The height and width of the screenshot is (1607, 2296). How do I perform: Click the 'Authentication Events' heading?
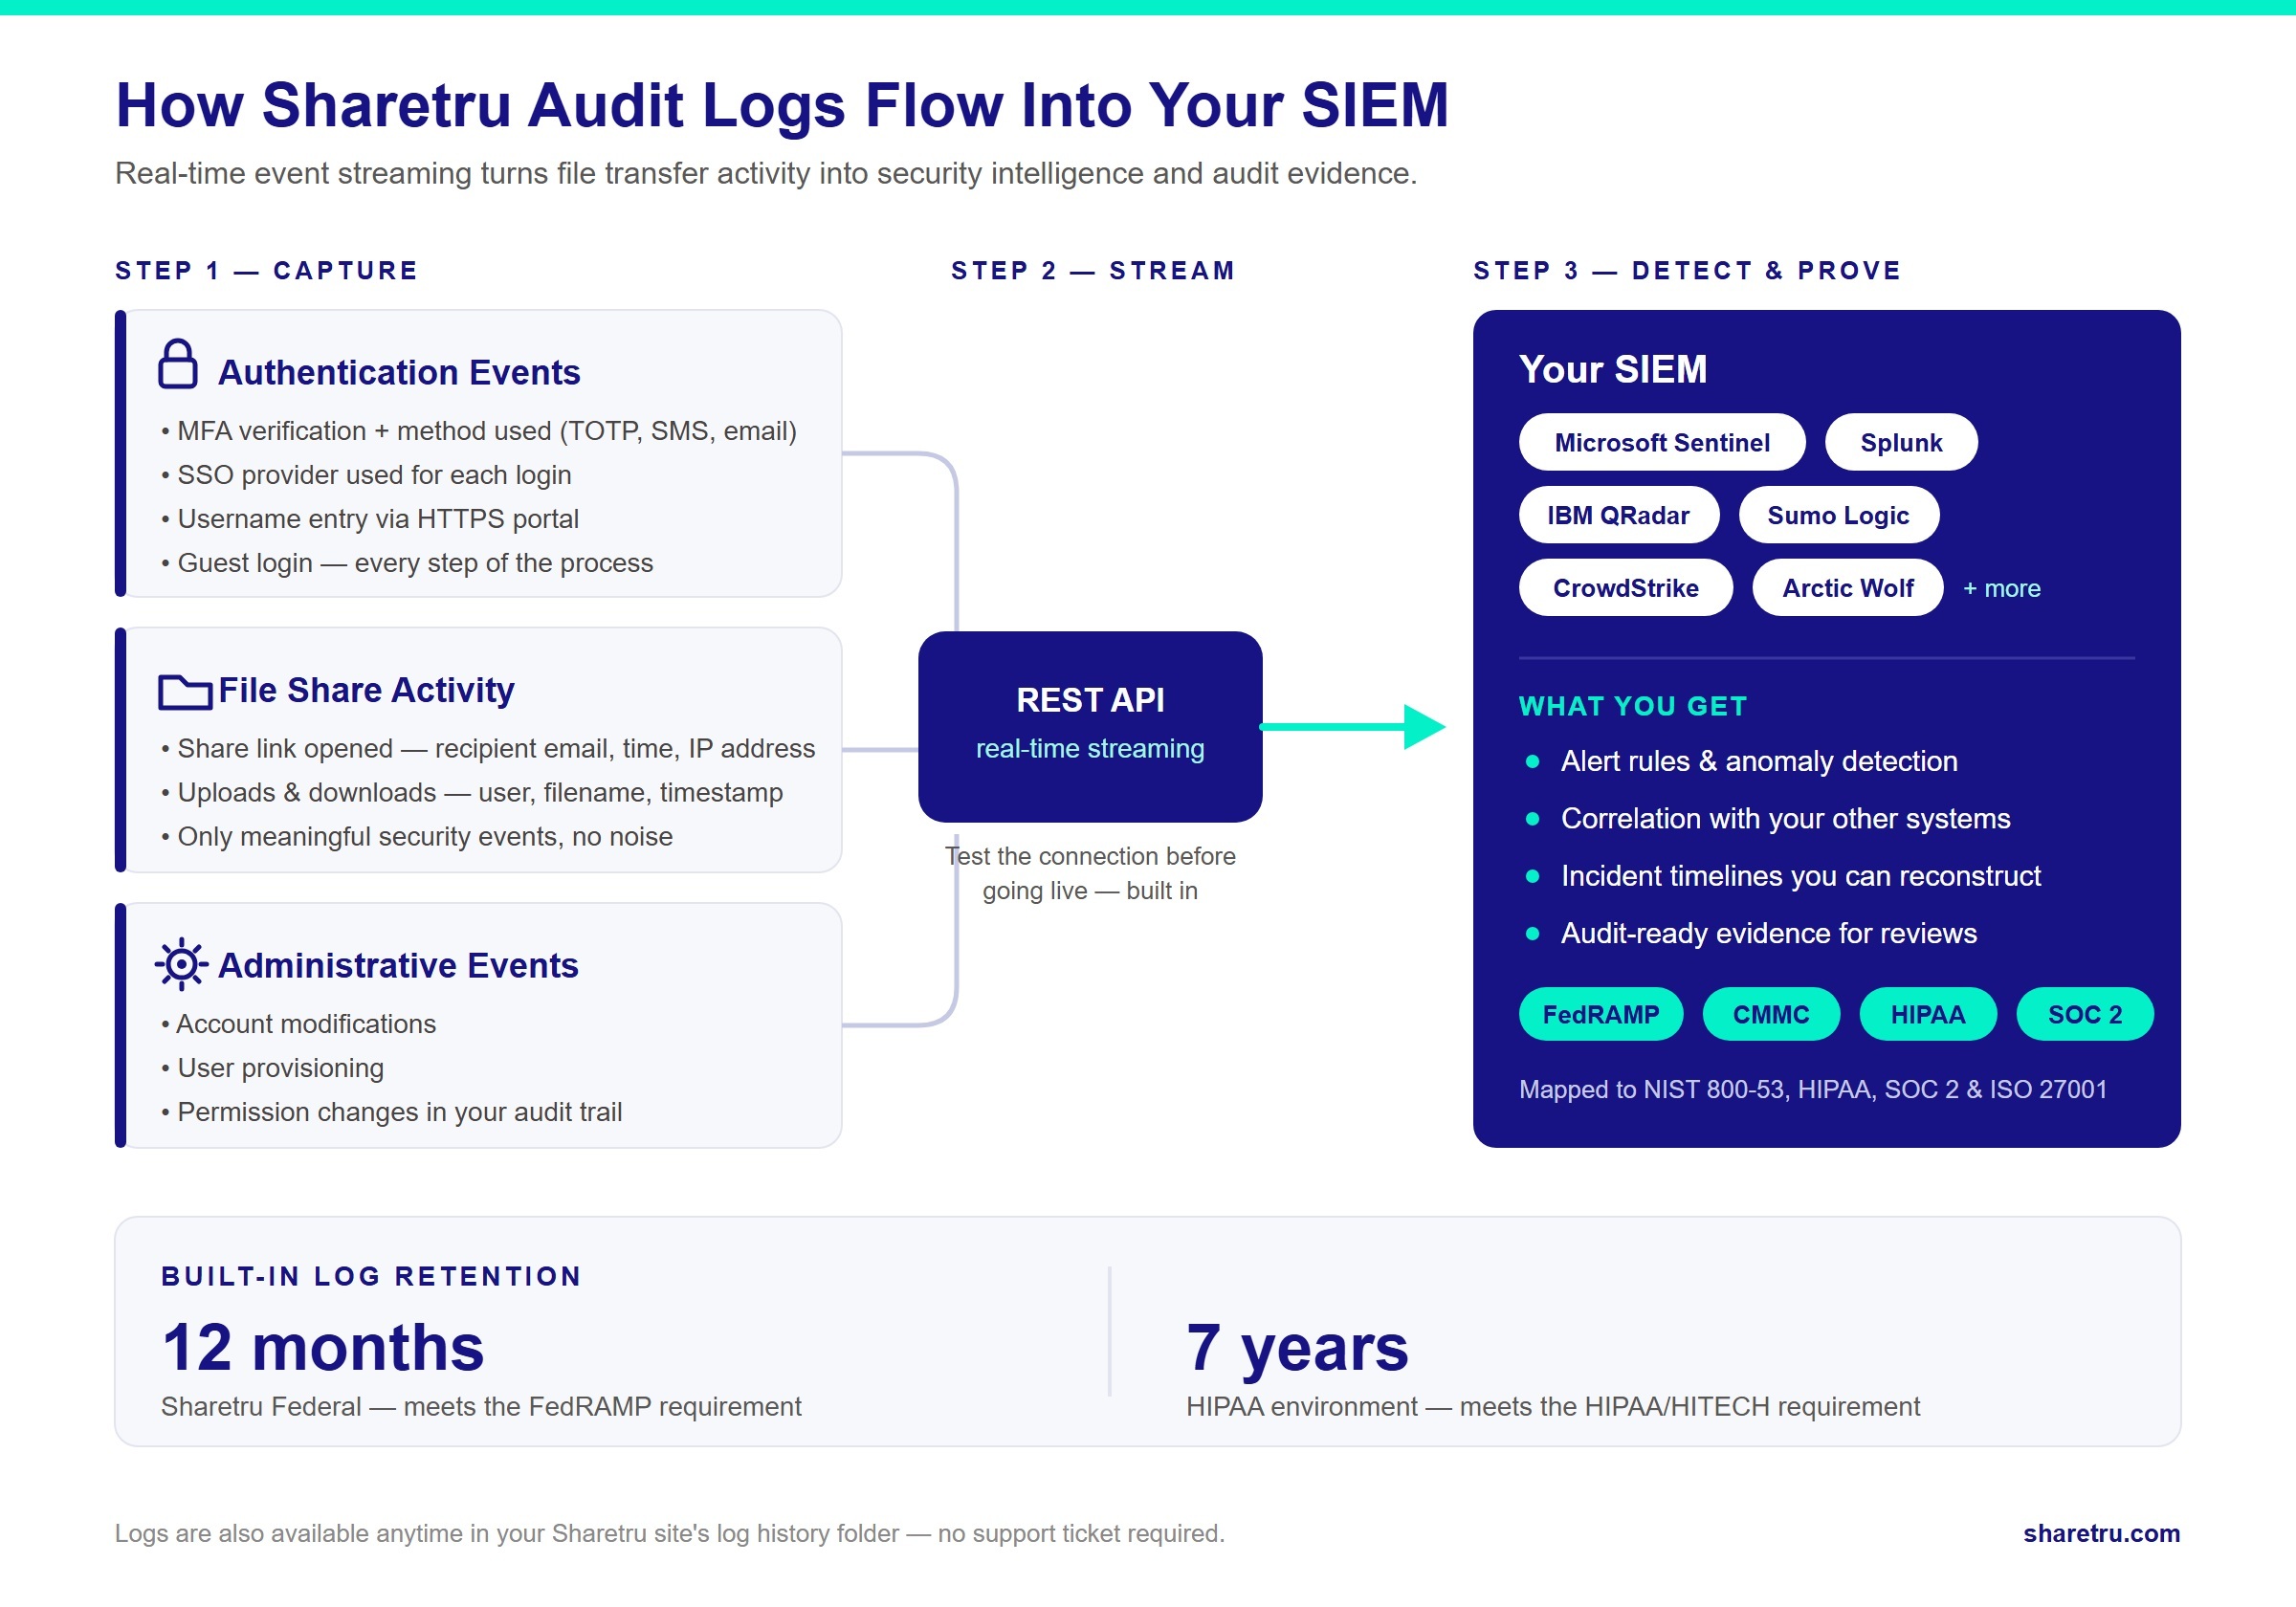point(399,372)
